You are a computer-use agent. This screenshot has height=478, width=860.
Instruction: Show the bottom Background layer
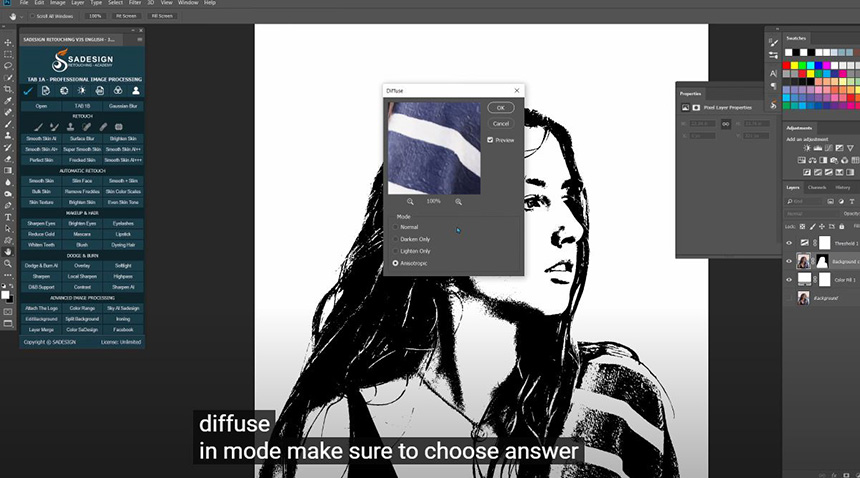coord(789,298)
